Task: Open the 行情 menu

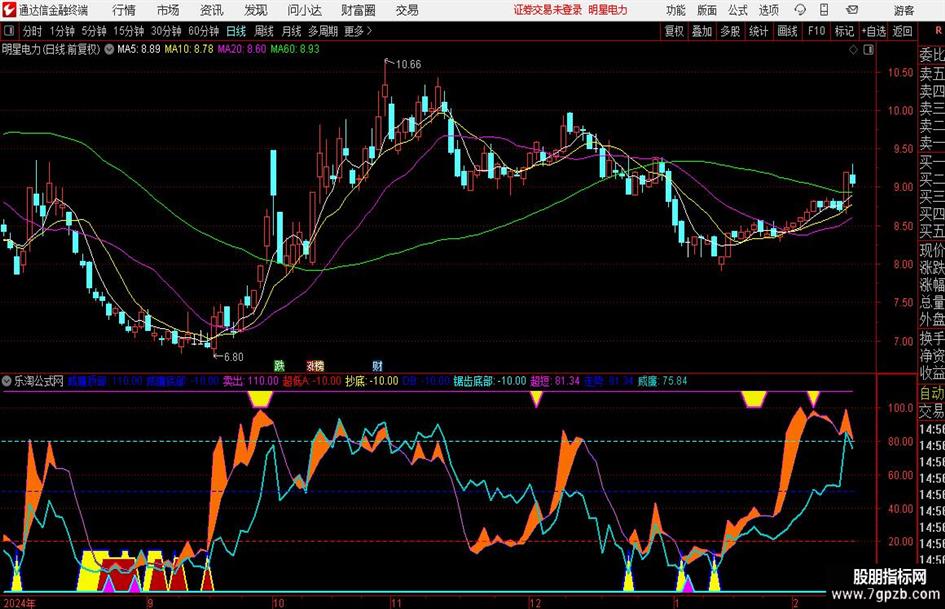Action: tap(124, 10)
